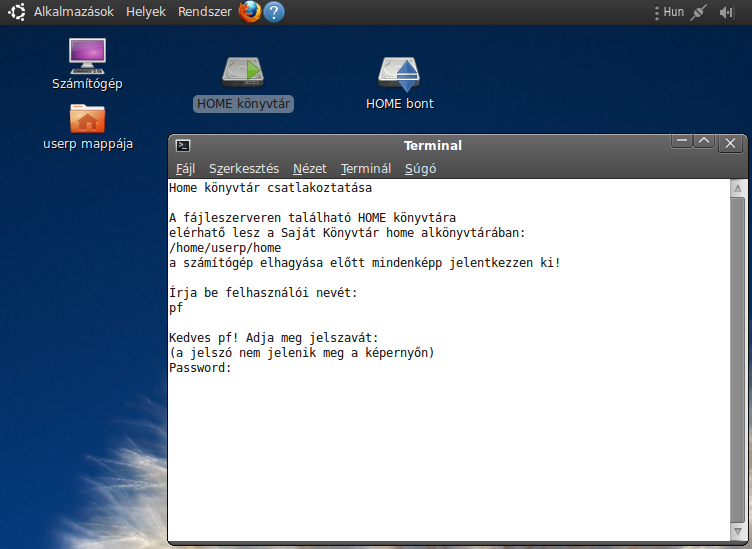752x549 pixels.
Task: Click the blue help question mark icon
Action: tap(273, 12)
